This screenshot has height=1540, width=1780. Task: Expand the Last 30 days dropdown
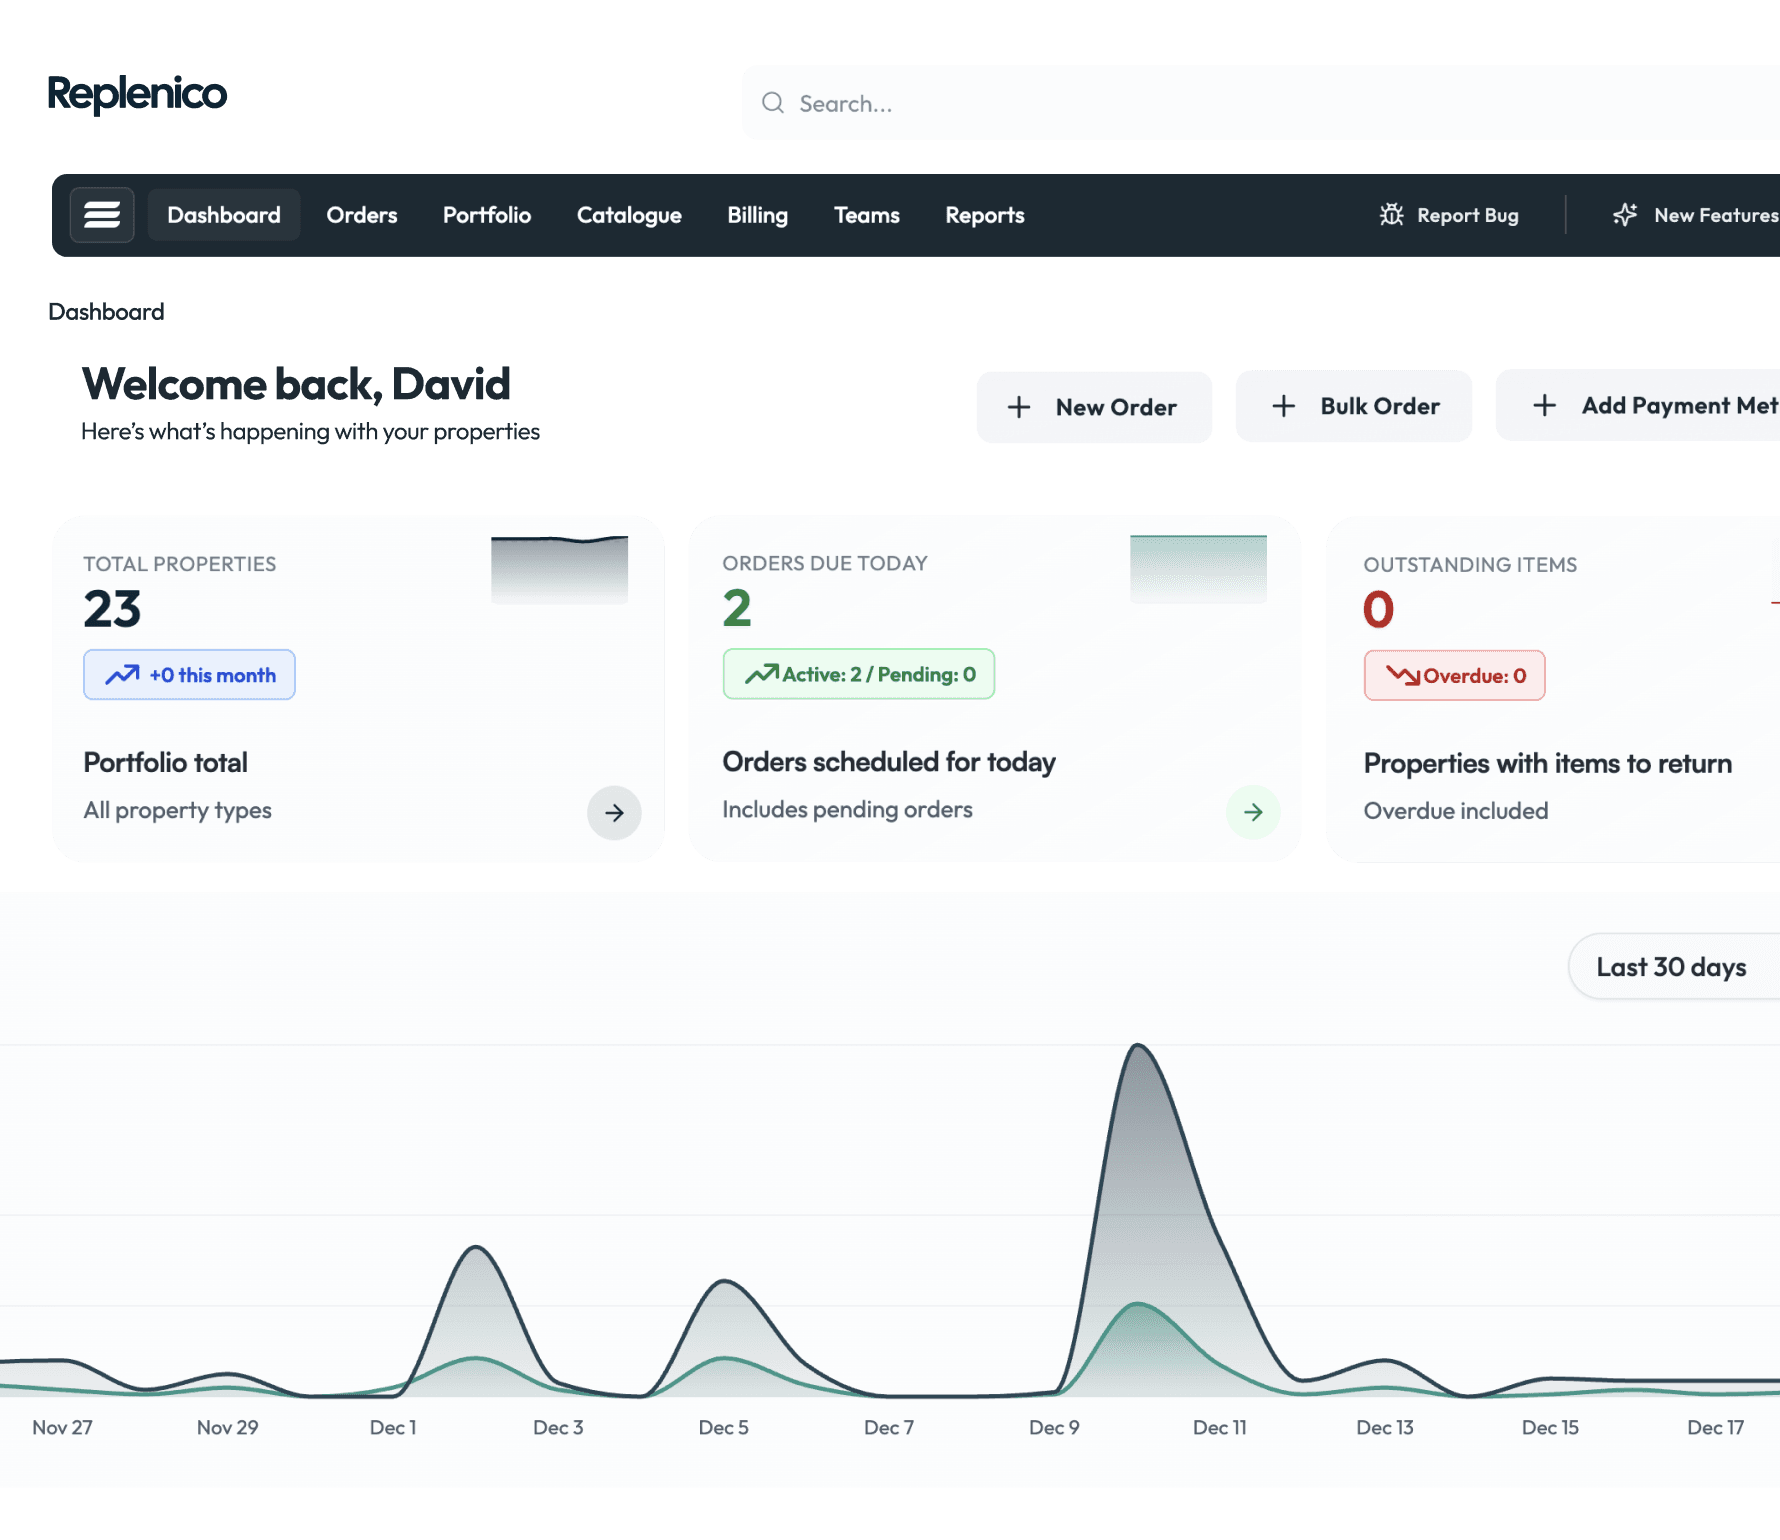pos(1672,967)
